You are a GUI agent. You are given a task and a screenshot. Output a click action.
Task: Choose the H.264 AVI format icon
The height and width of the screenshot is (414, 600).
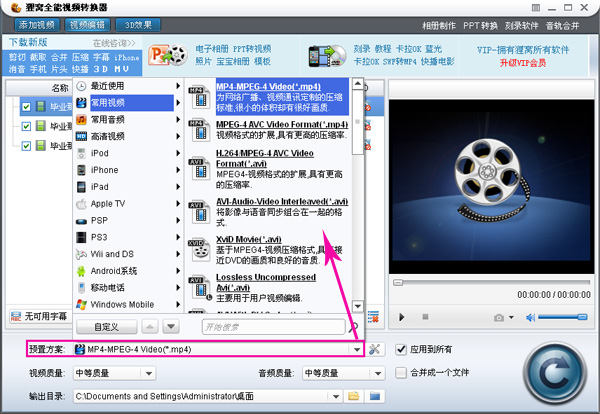(x=200, y=169)
